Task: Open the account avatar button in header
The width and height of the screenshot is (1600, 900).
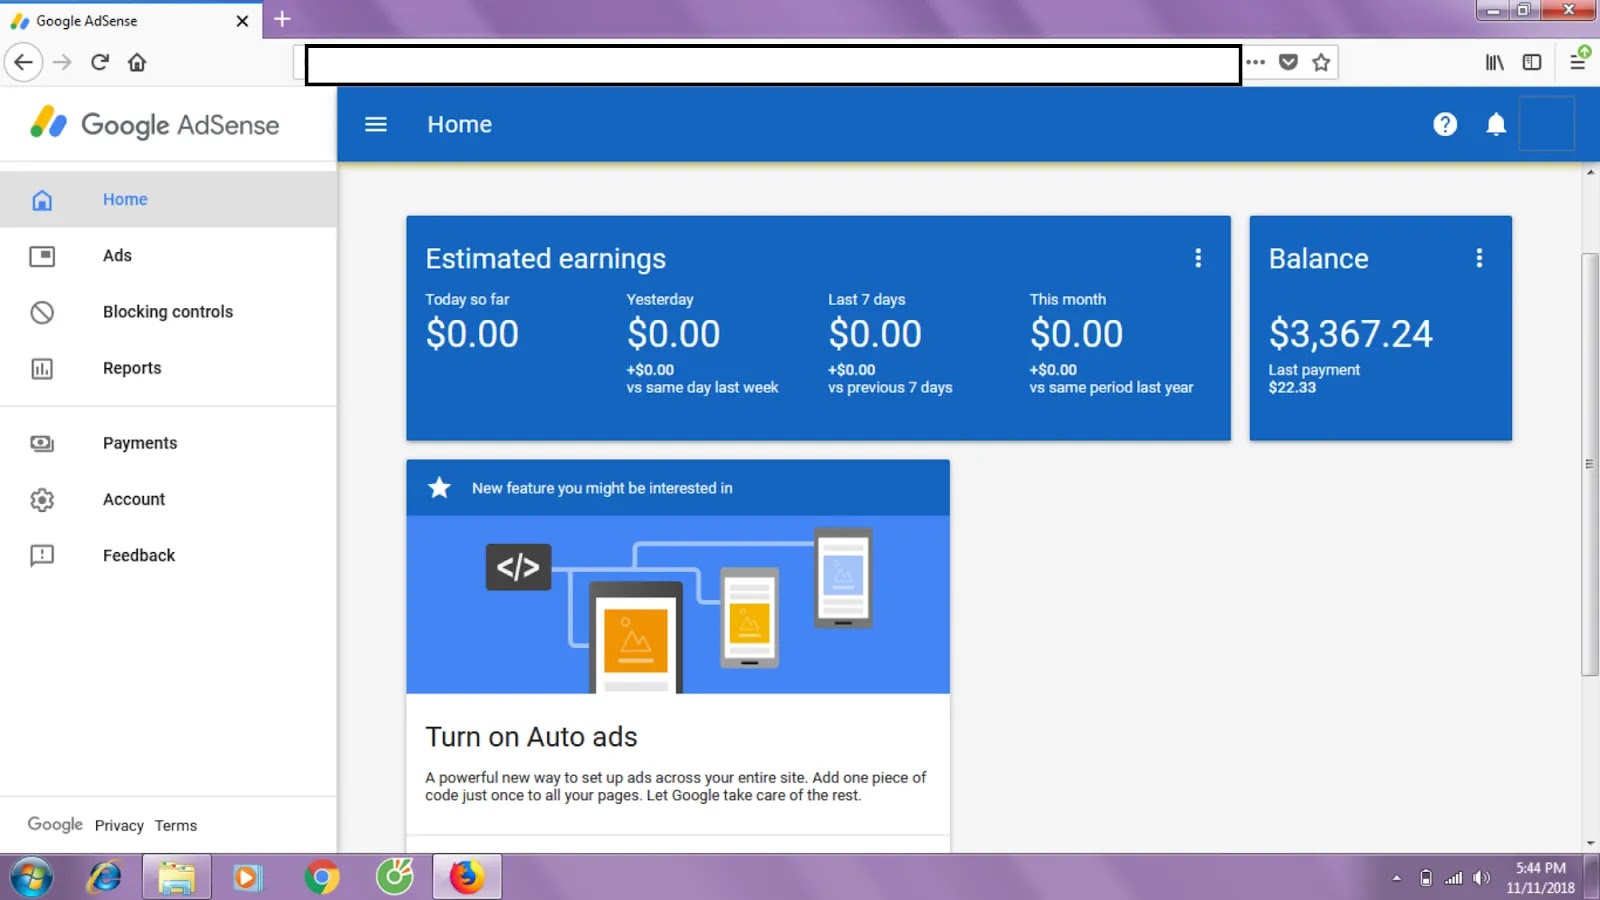Action: tap(1546, 124)
